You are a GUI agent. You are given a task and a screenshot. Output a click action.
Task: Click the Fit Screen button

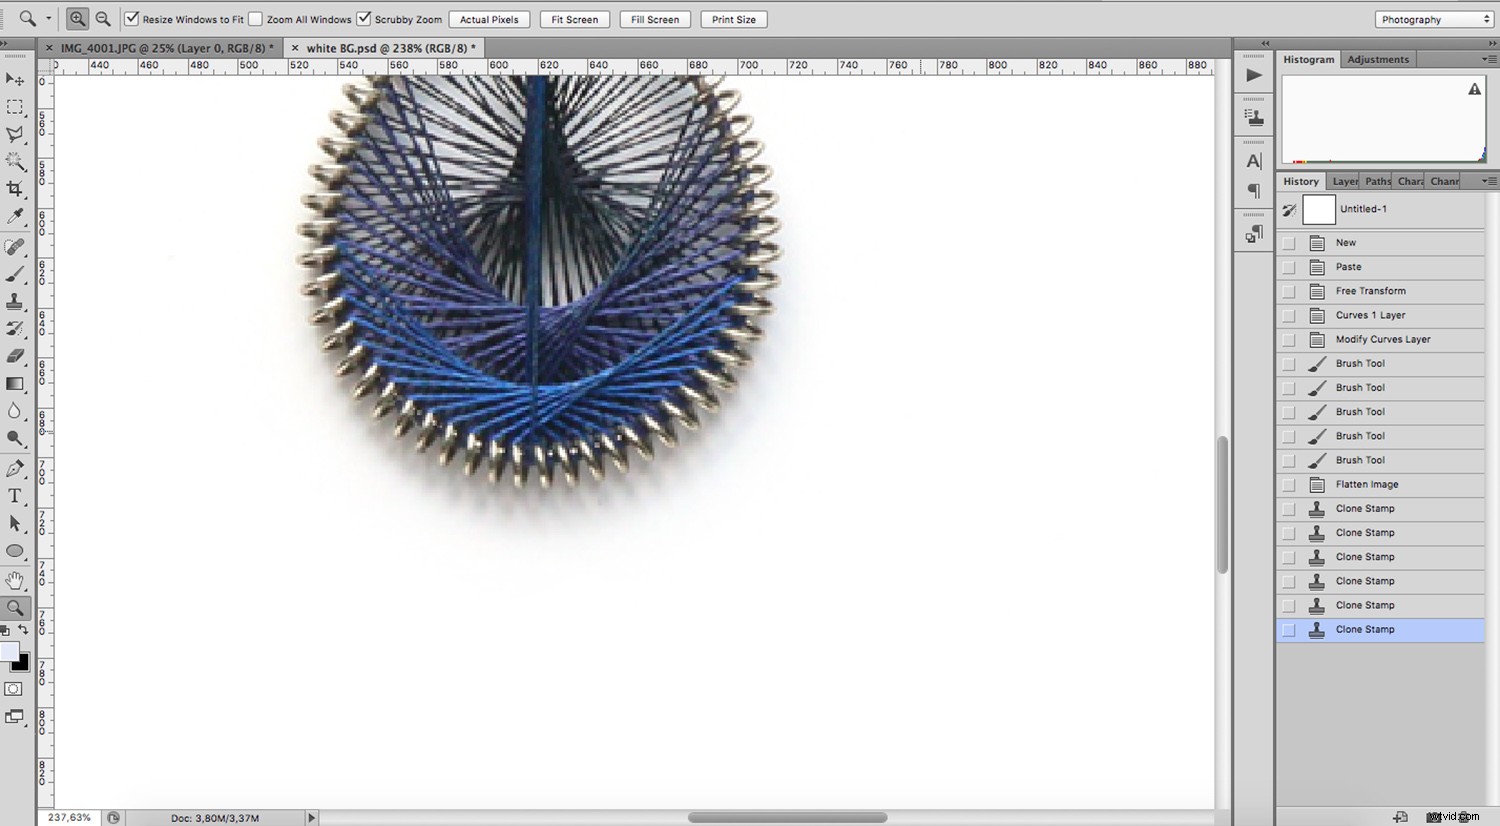574,19
